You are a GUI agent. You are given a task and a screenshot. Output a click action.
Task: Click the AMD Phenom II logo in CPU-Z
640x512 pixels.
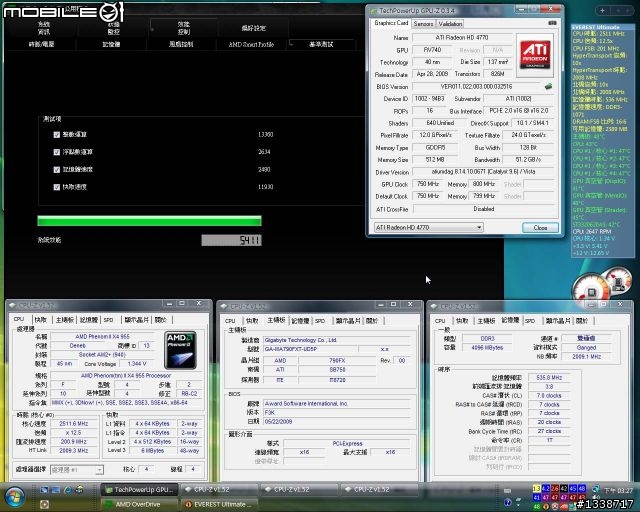click(x=180, y=350)
